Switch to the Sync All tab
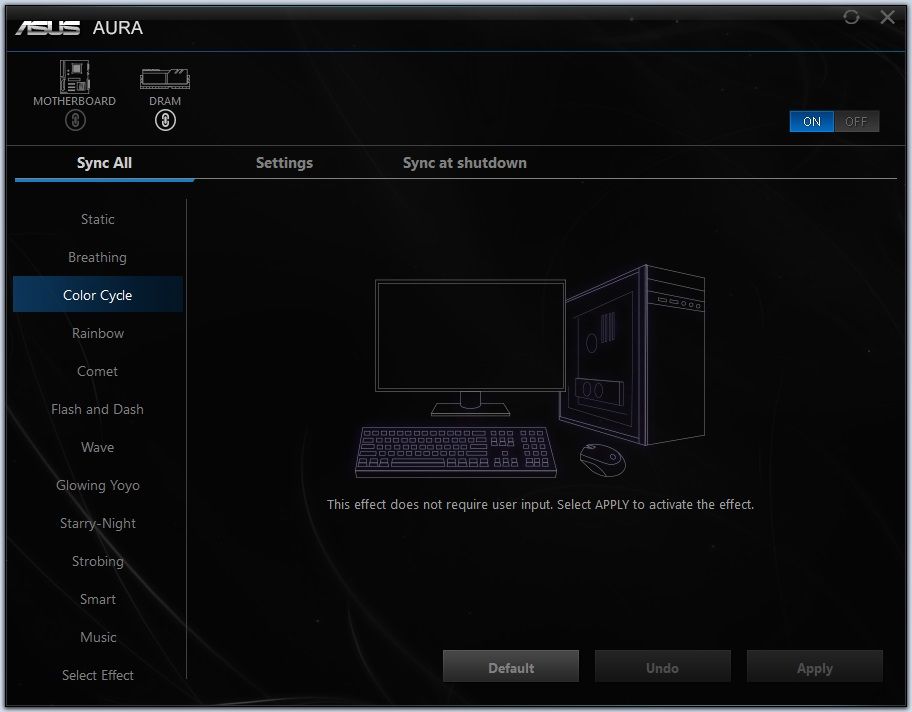912x712 pixels. [x=104, y=163]
